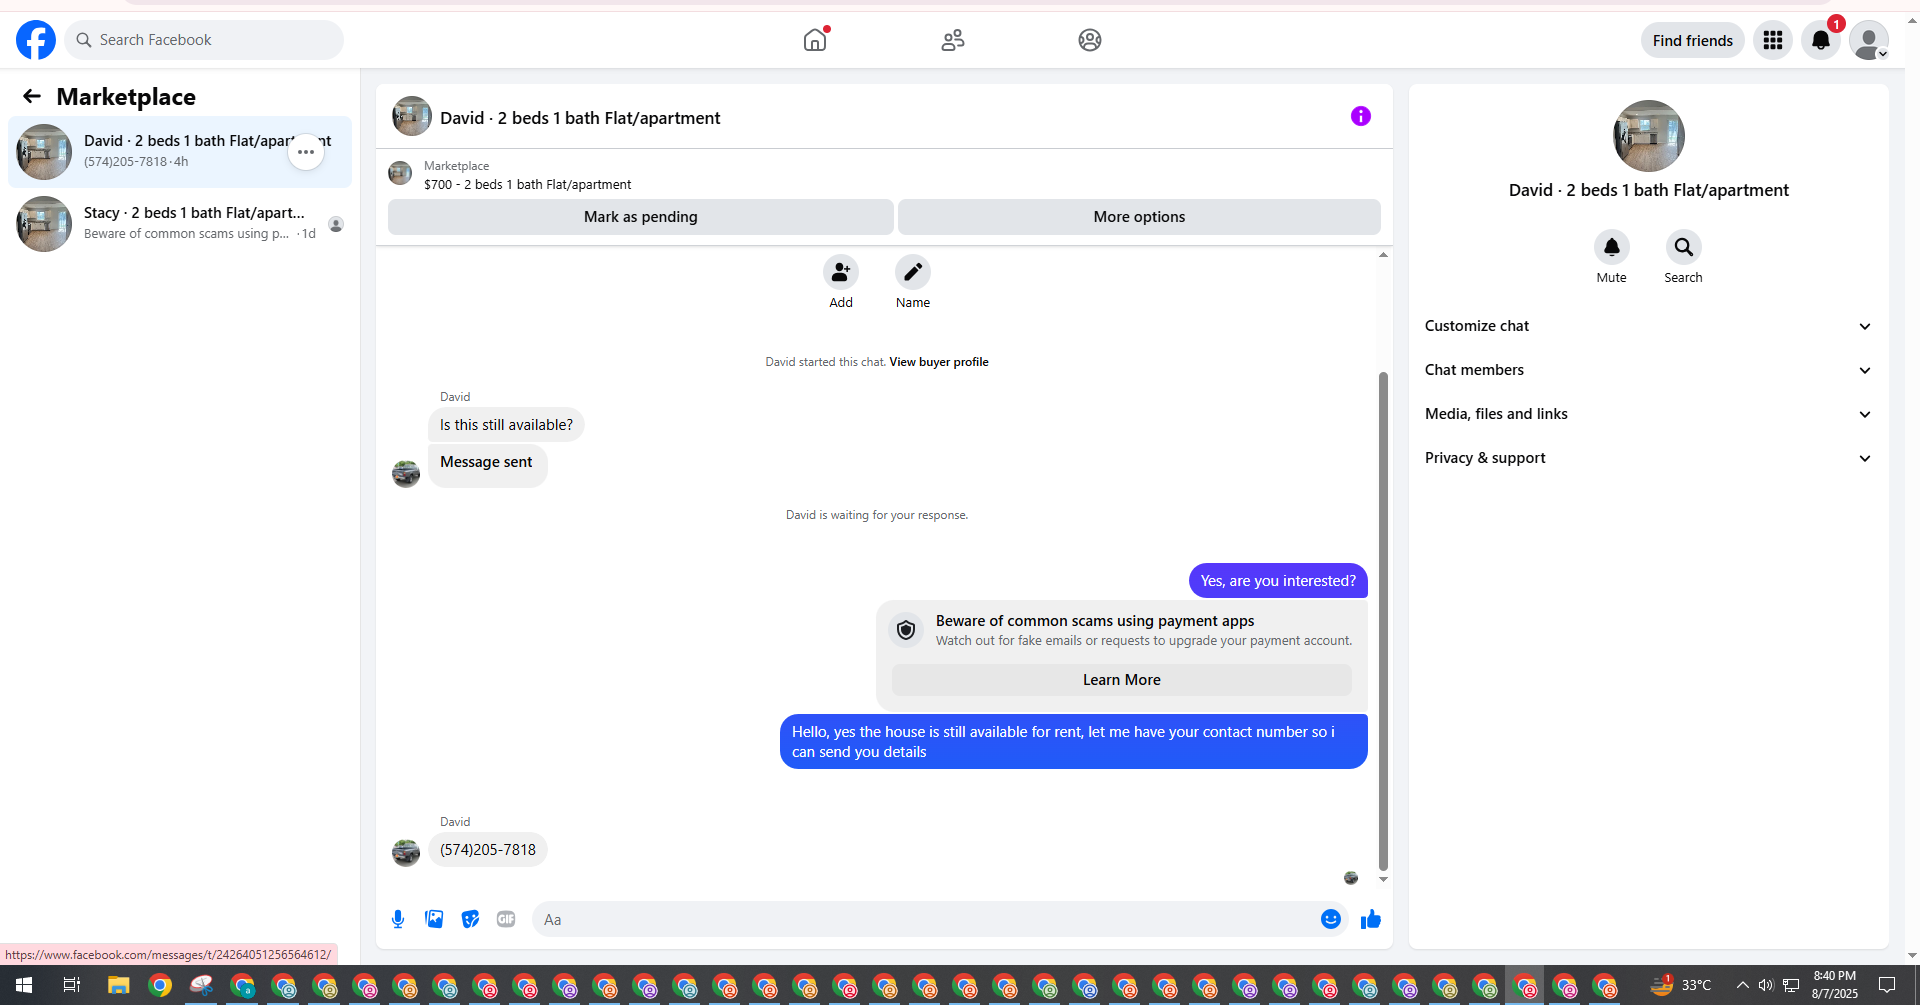The width and height of the screenshot is (1920, 1005).
Task: Open the apps grid menu
Action: tap(1773, 40)
